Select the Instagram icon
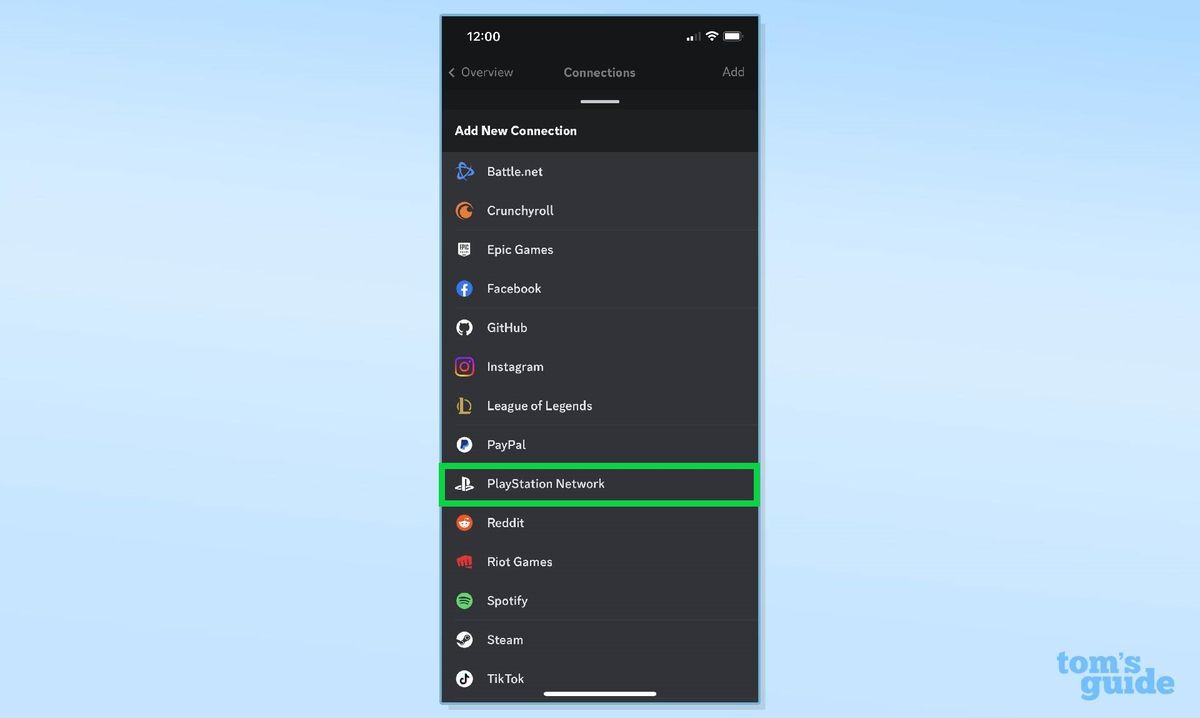Screen dimensions: 1200x718 click(464, 366)
